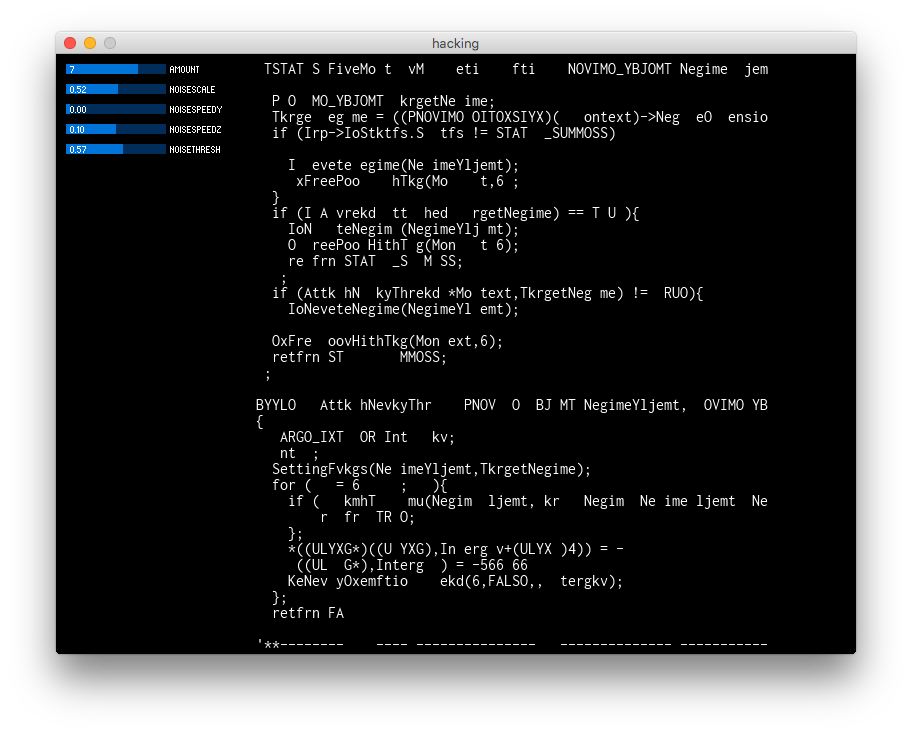Click the NOISESPEEDY text label

[x=195, y=110]
